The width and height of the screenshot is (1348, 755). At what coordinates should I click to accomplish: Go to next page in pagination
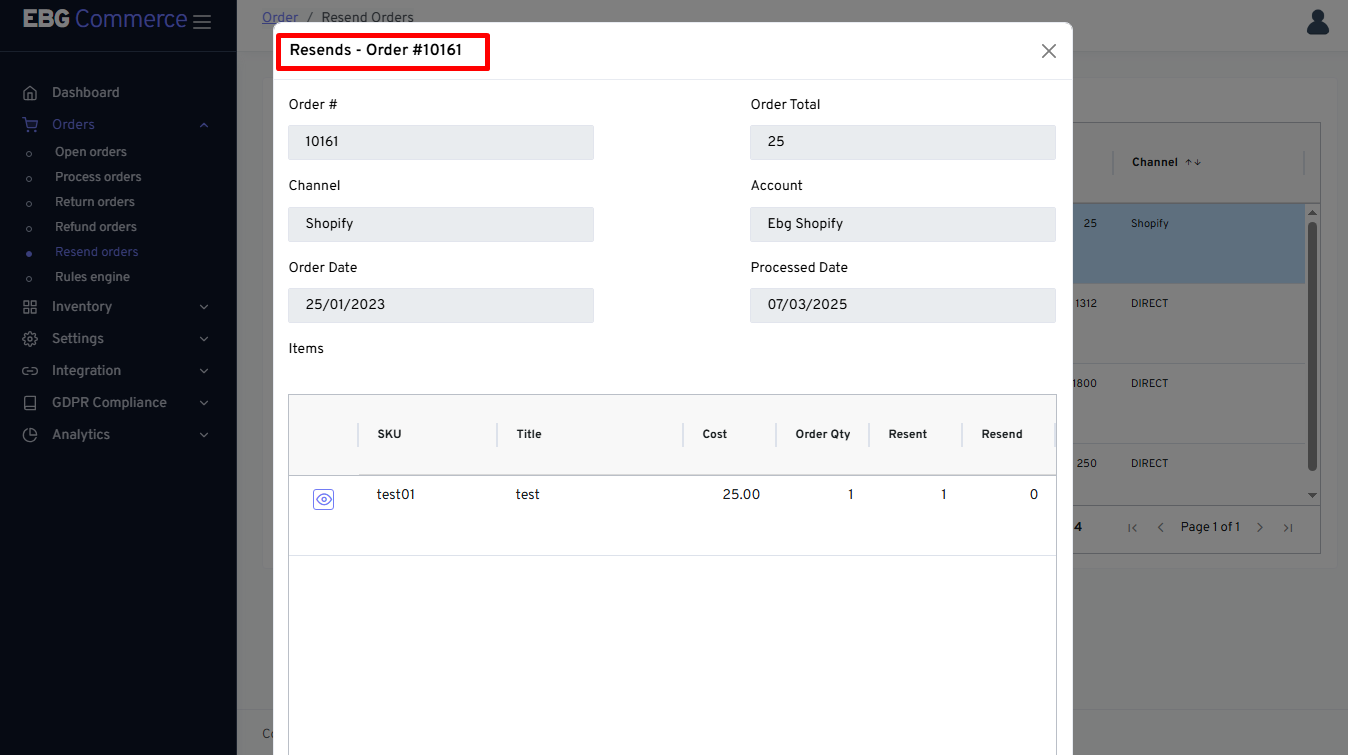click(x=1260, y=527)
